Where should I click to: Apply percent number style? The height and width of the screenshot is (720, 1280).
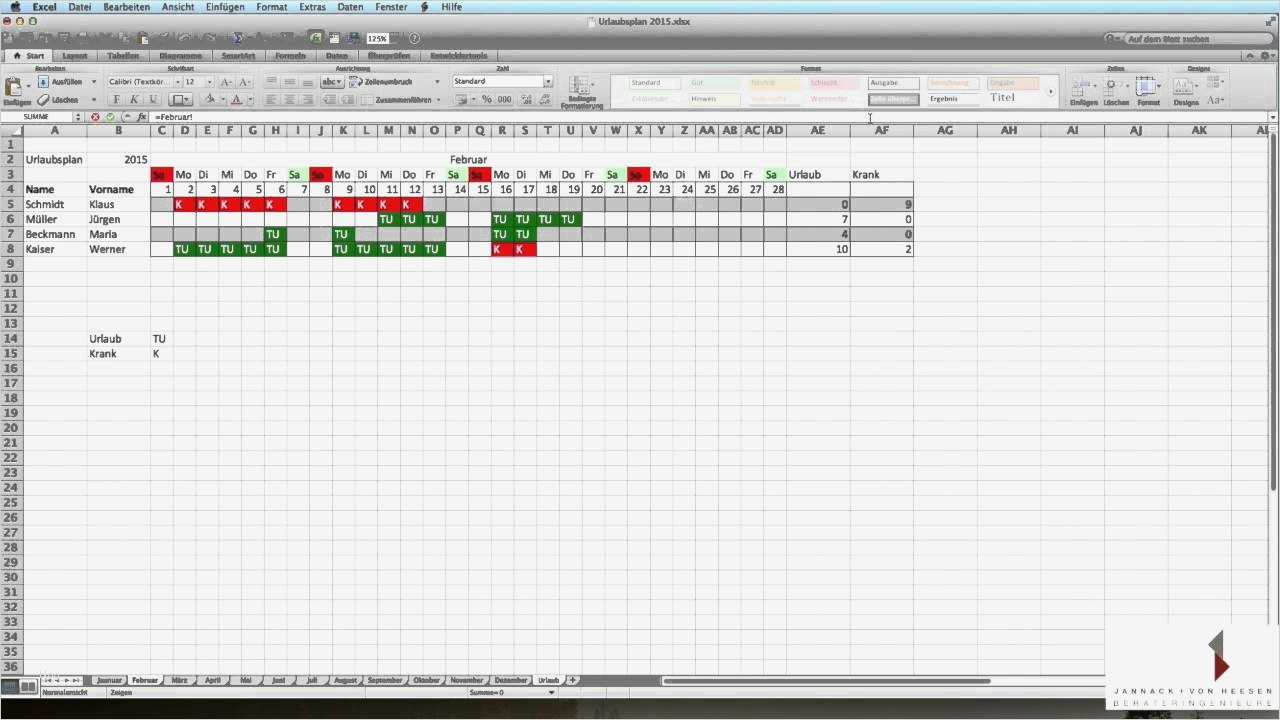(x=487, y=100)
